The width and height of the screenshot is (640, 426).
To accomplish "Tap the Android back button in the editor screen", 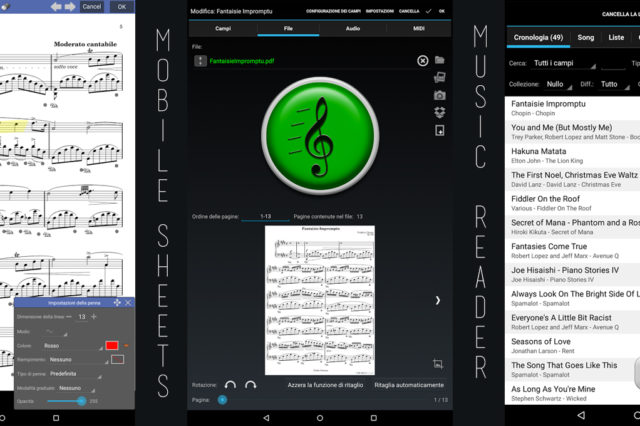I will [266, 418].
